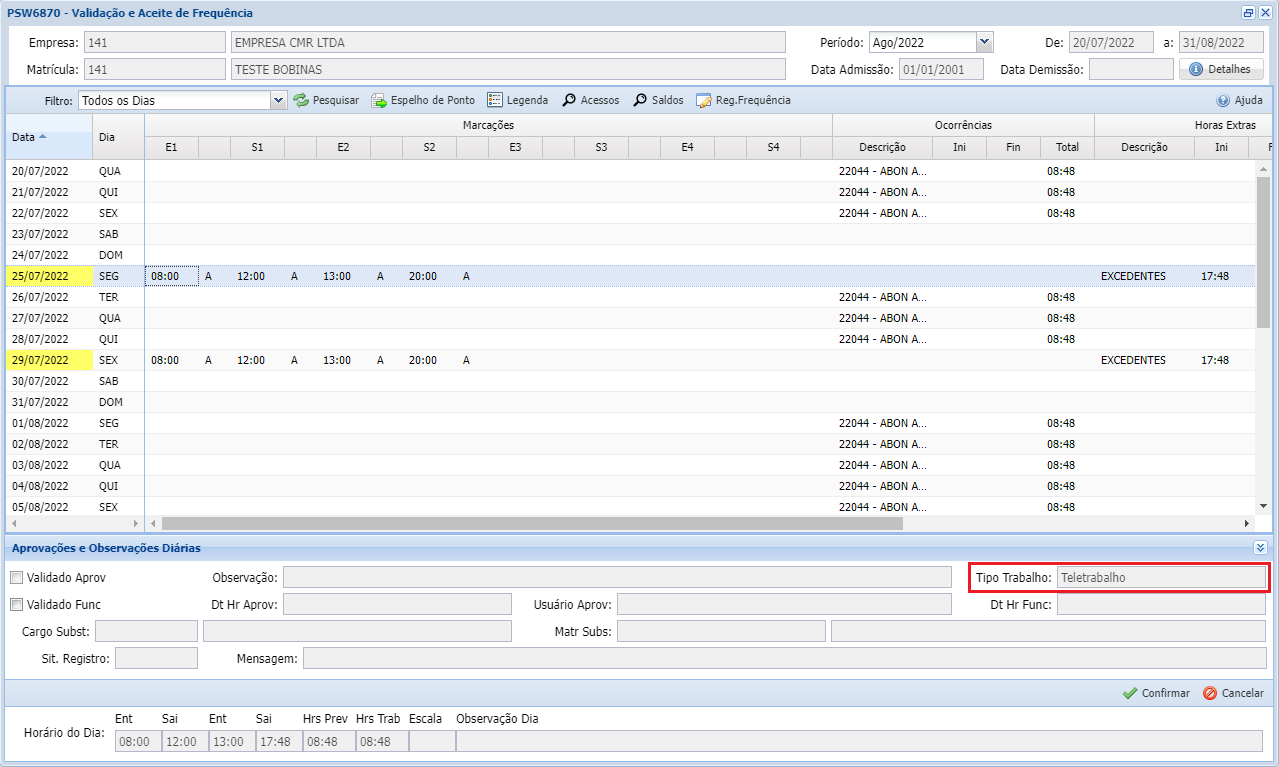Click the Usuário Aprov field
The image size is (1279, 767).
[784, 604]
